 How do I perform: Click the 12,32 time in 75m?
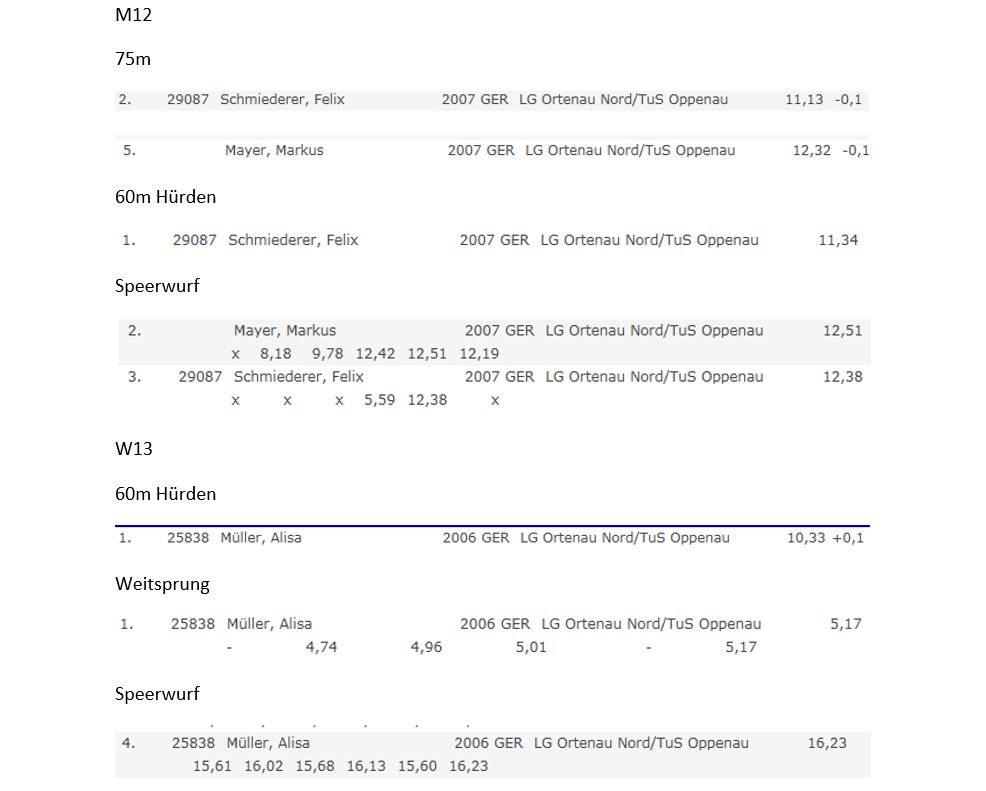pos(811,150)
